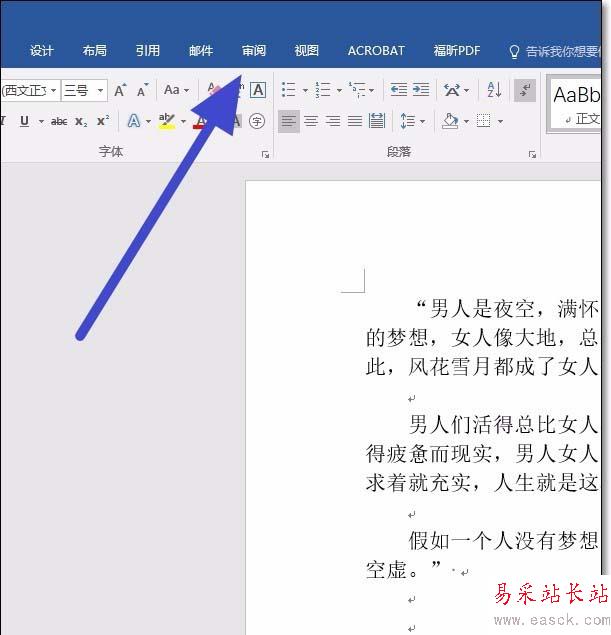Viewport: 611px width, 635px height.
Task: Justify the paragraph text
Action: point(355,121)
